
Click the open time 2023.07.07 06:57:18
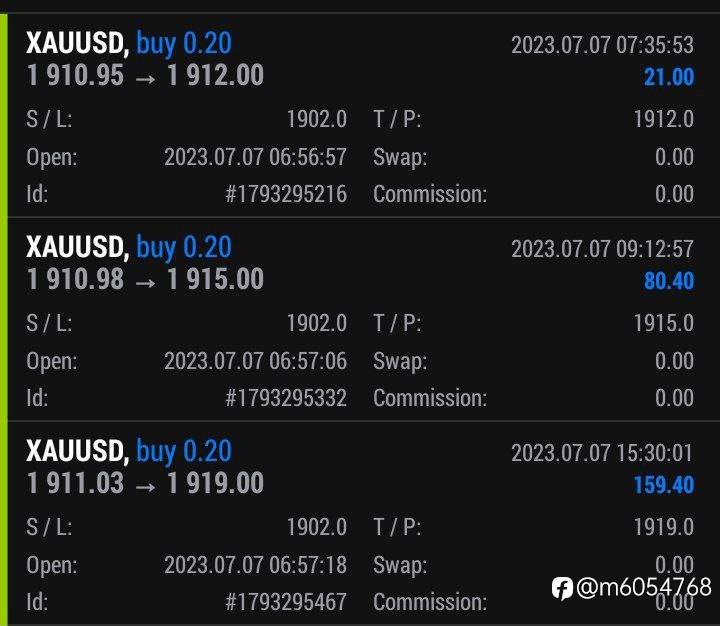point(255,565)
